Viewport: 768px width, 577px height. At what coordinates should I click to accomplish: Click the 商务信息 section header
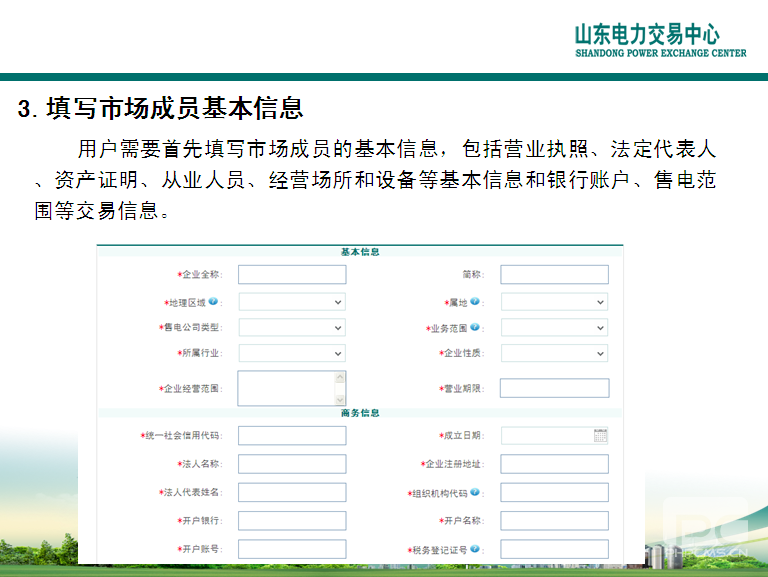[x=360, y=413]
